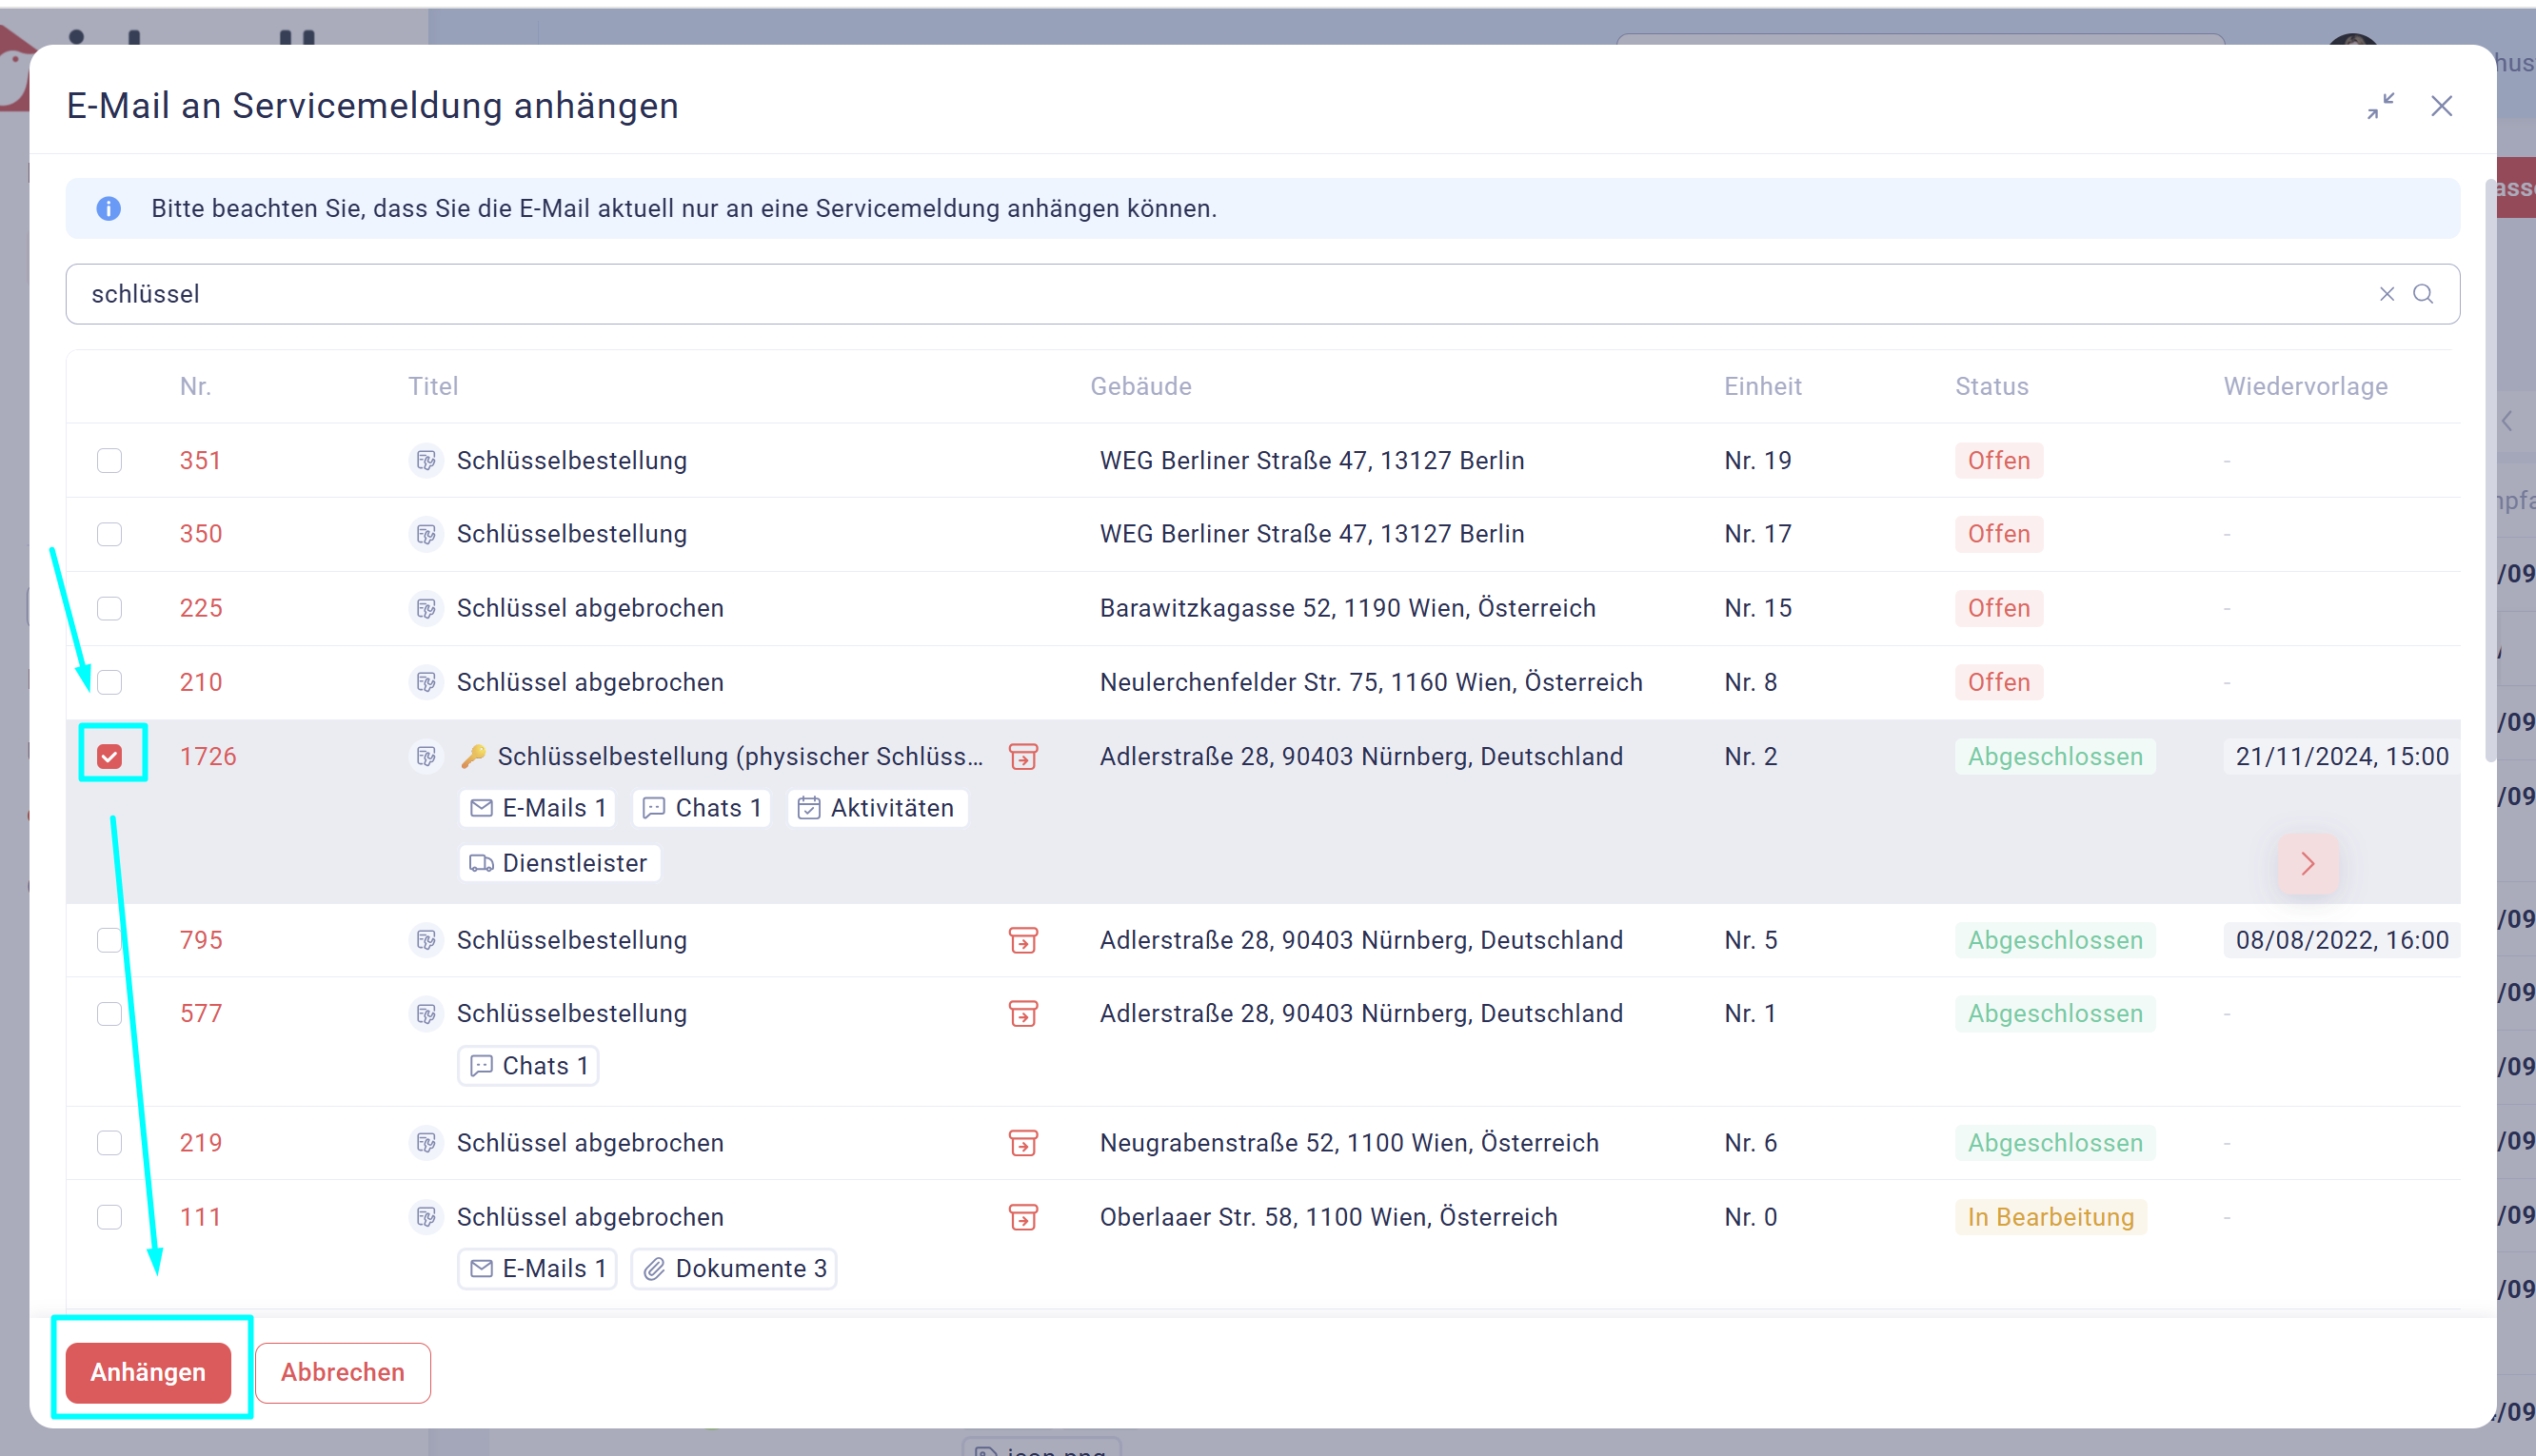Click the archive icon on request 795

tap(1023, 940)
